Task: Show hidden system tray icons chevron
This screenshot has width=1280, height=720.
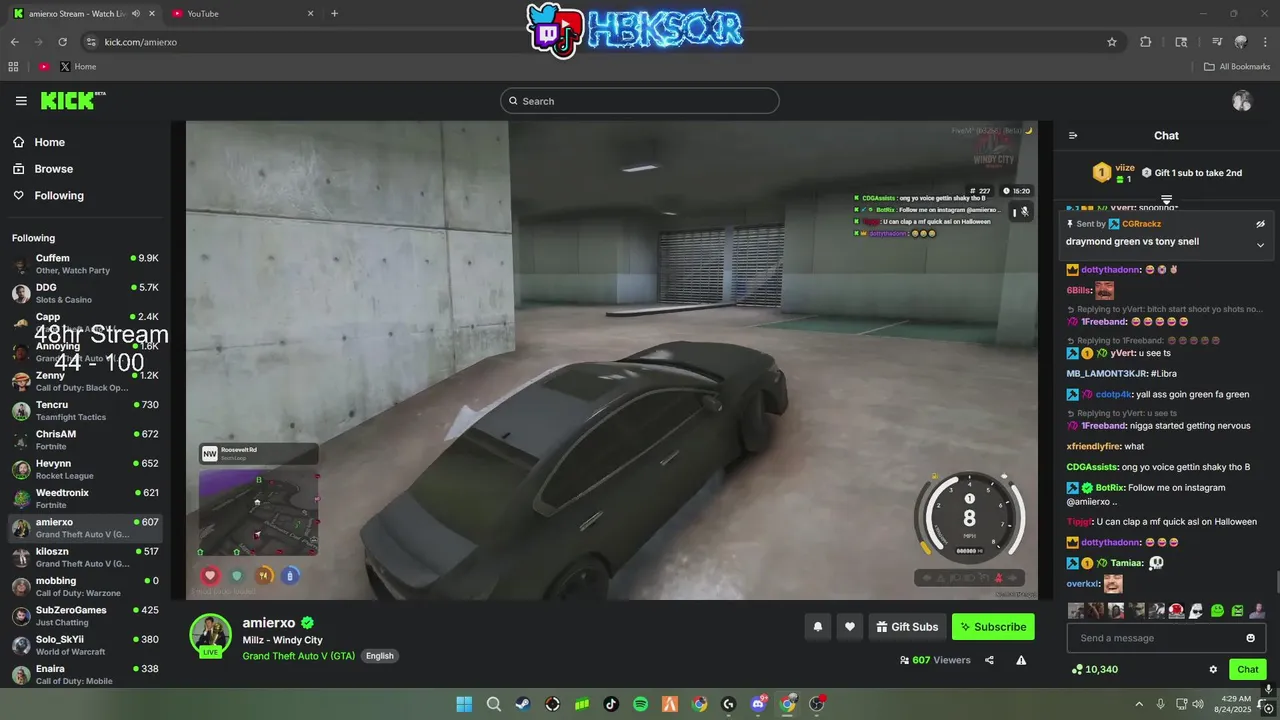Action: (x=1138, y=704)
